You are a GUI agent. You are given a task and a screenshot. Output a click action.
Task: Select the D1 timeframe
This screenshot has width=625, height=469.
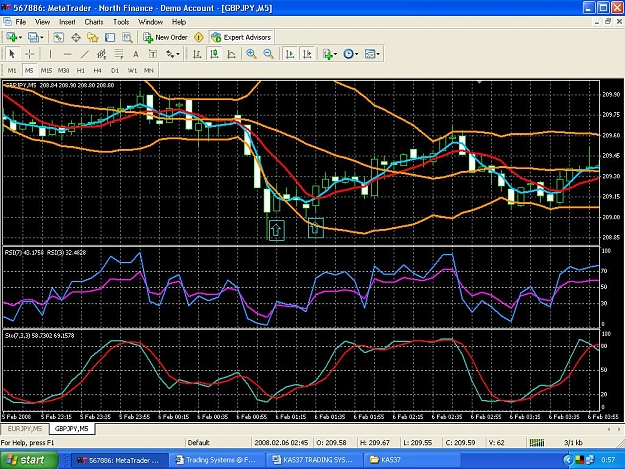[115, 71]
